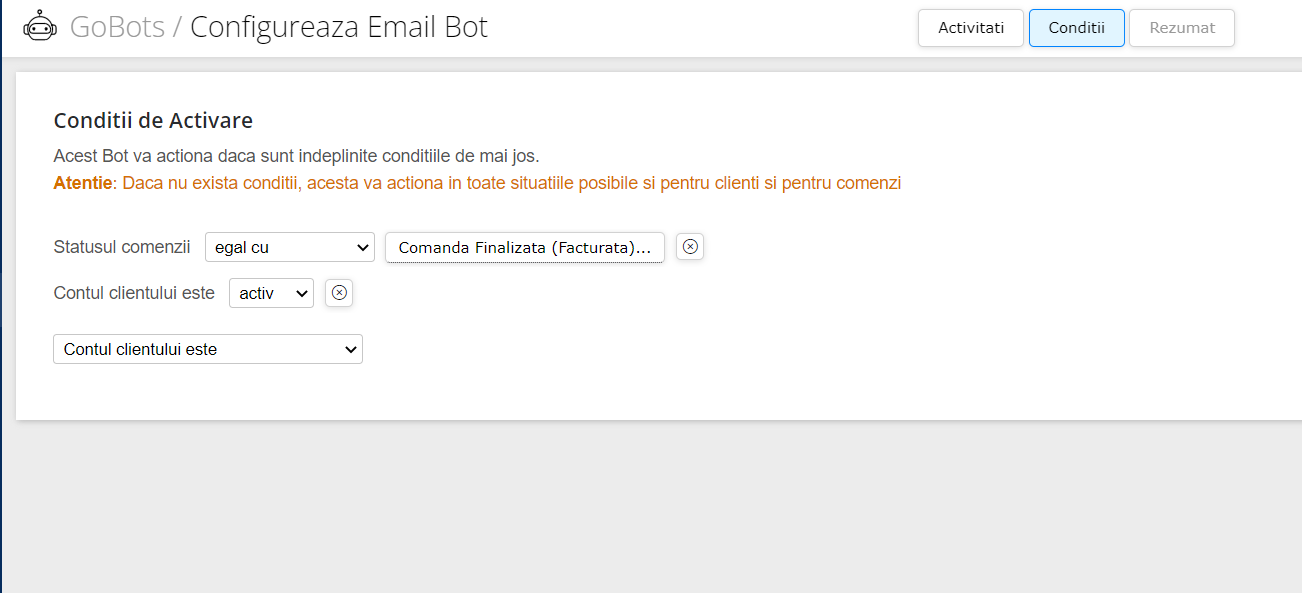Click the 'Statusul comenzii' condition label
This screenshot has height=593, width=1302.
[x=122, y=247]
